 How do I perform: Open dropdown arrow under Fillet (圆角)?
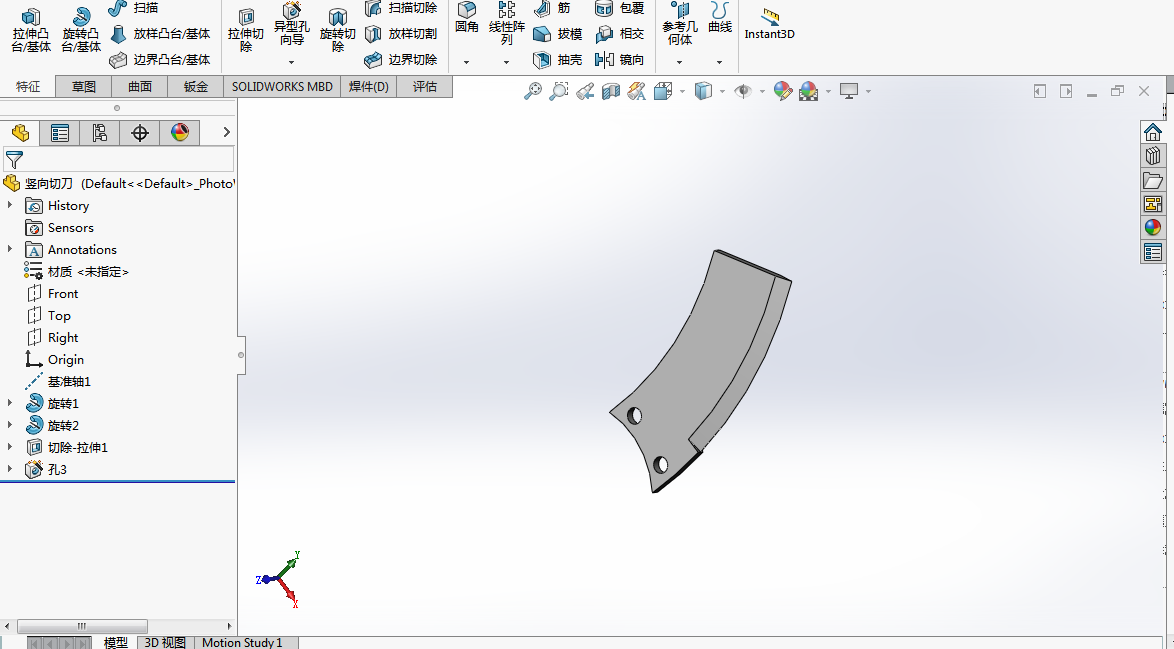tap(466, 62)
